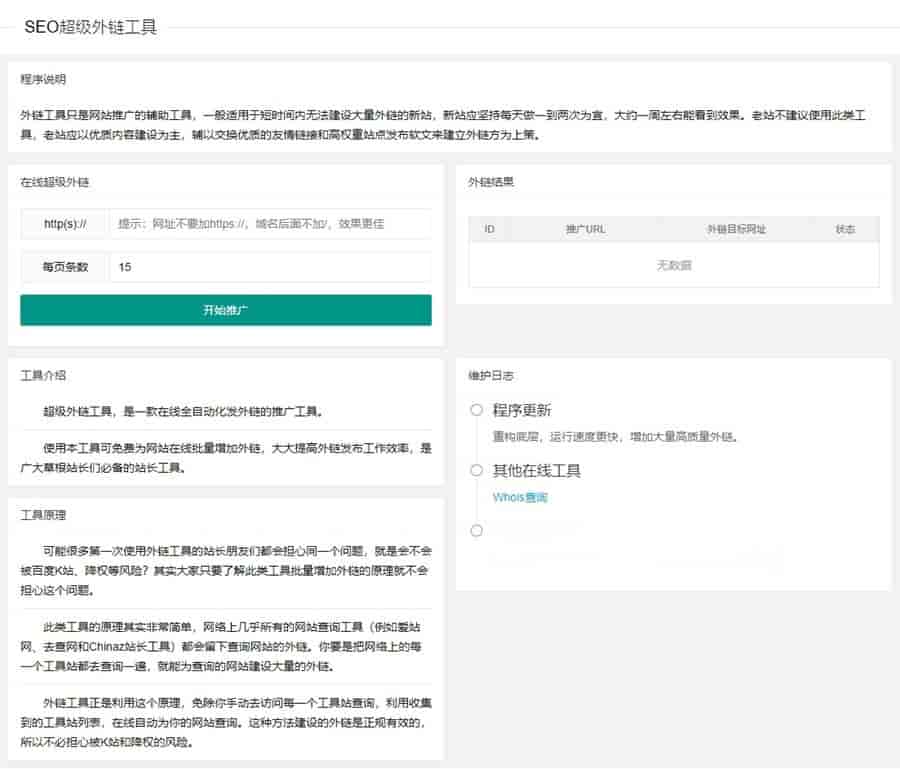Click the 其他在线工具 timeline heading
Screen dimensions: 900x769
point(536,470)
